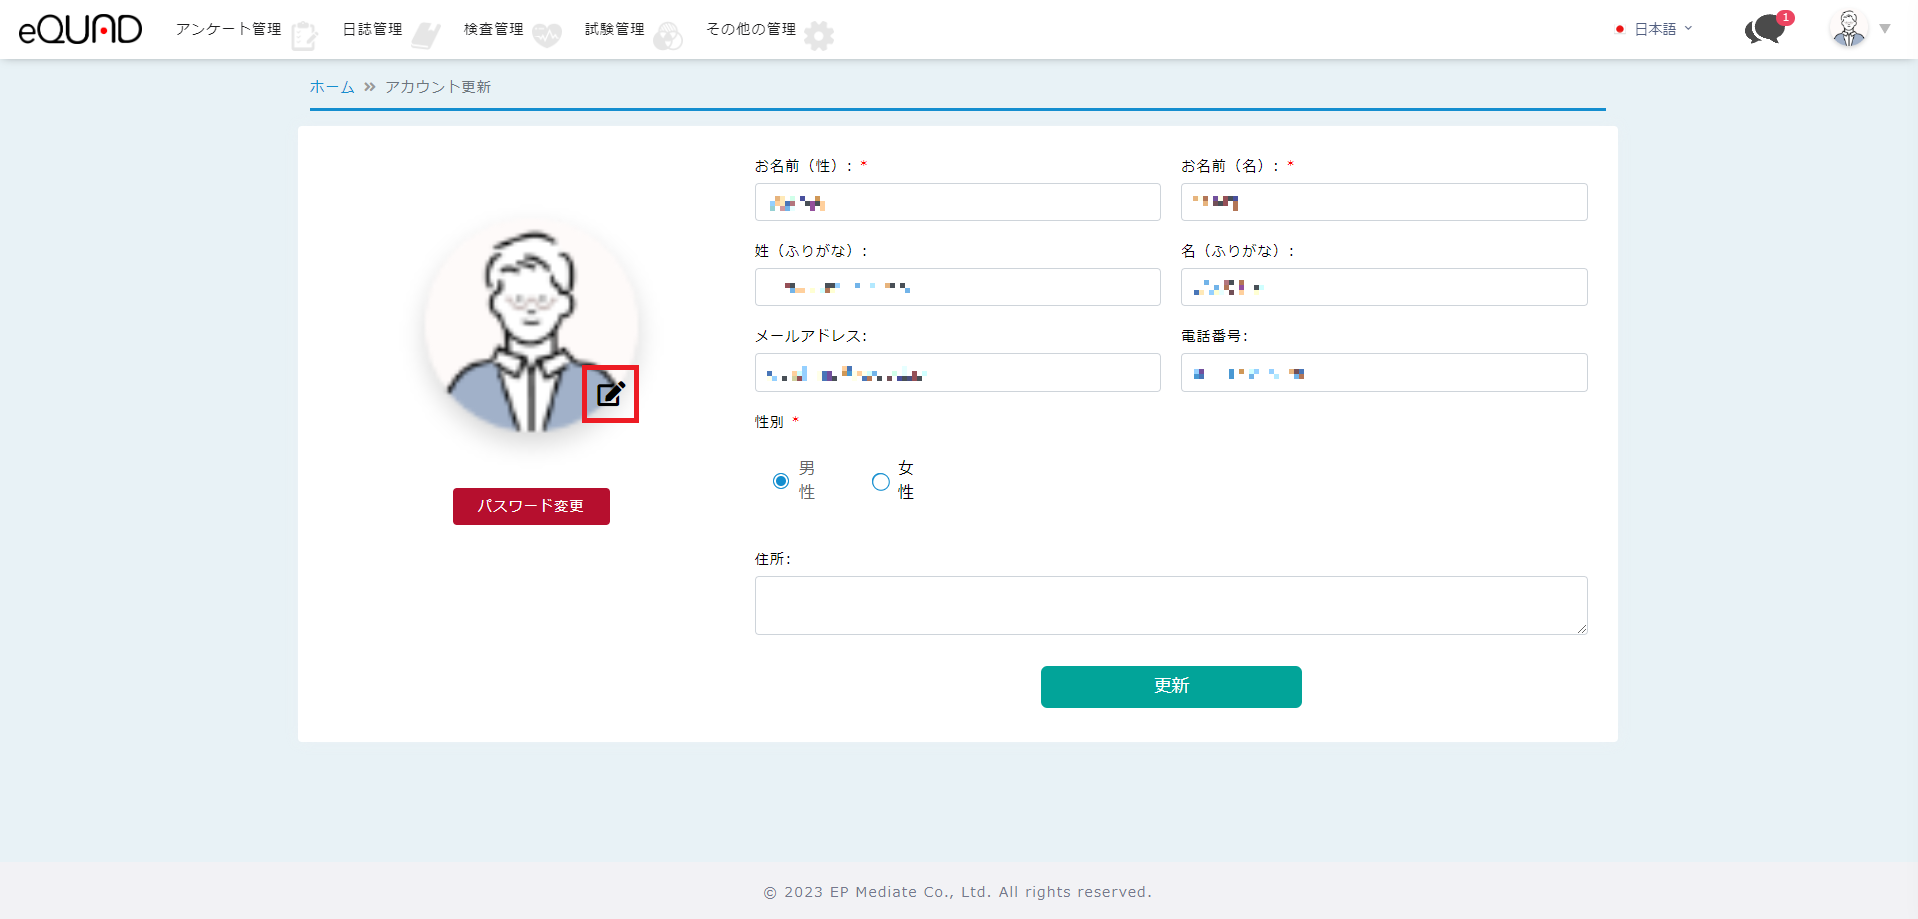Click the パスワード変更 button
Image resolution: width=1918 pixels, height=919 pixels.
coord(531,506)
